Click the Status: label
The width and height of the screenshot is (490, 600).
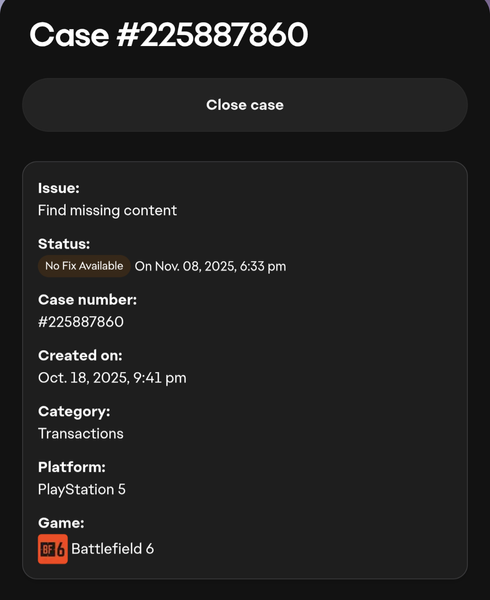tap(64, 244)
